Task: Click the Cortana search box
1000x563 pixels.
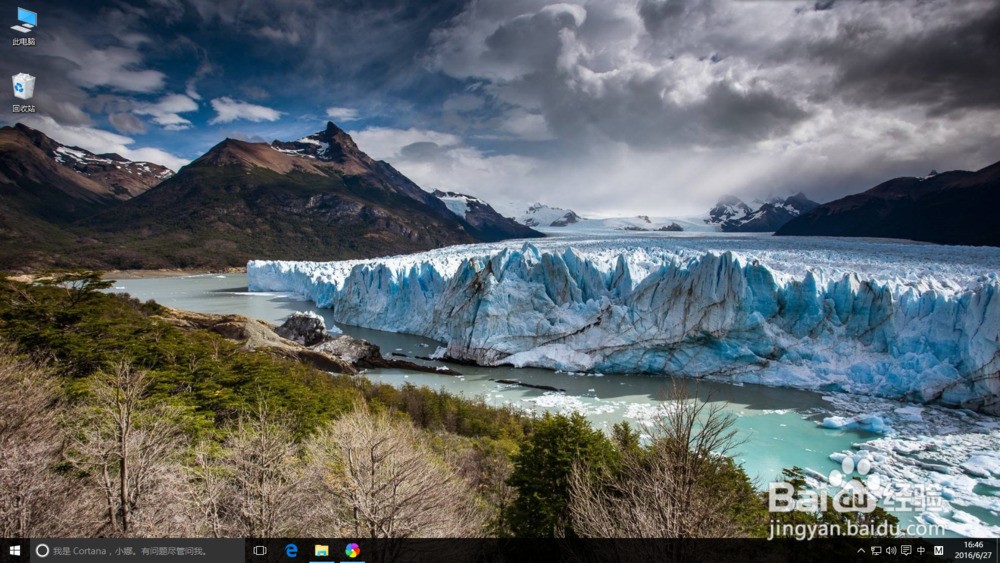Action: tap(137, 550)
